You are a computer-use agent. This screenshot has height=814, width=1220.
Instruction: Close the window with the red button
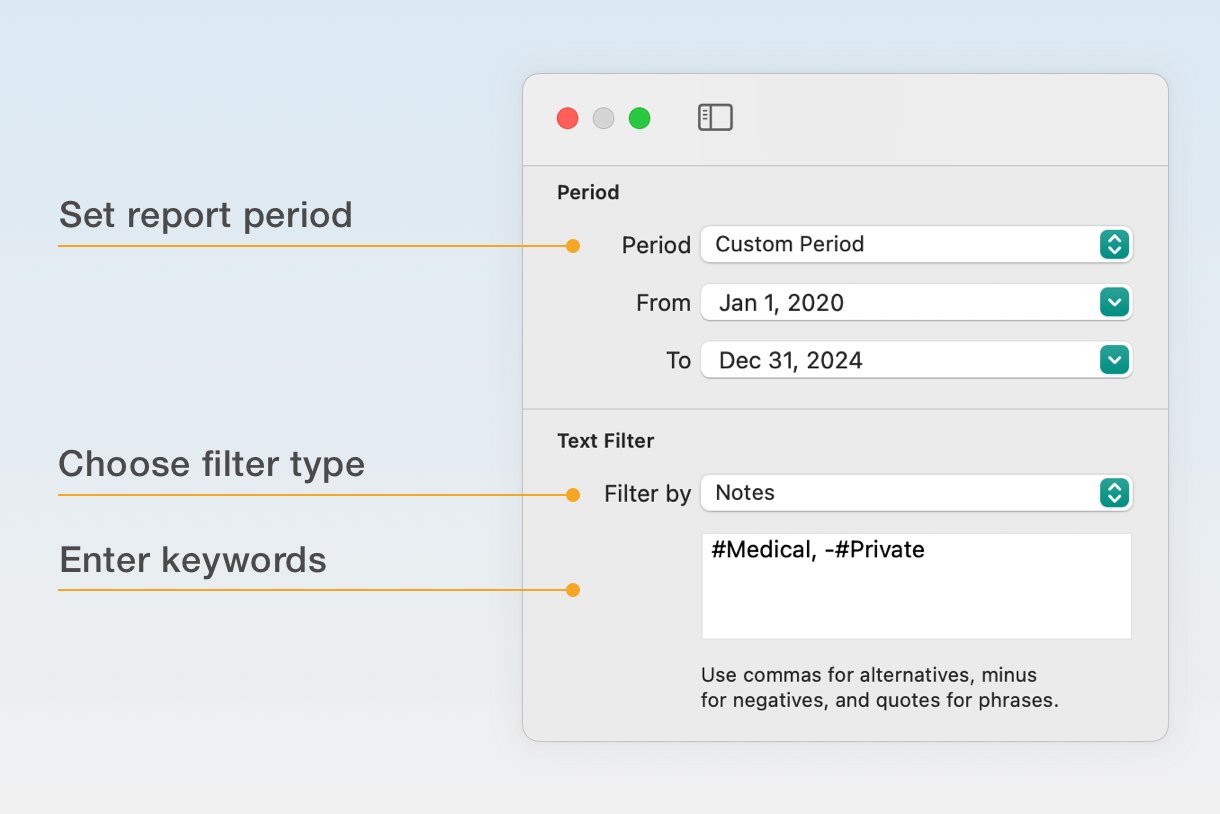pyautogui.click(x=568, y=118)
